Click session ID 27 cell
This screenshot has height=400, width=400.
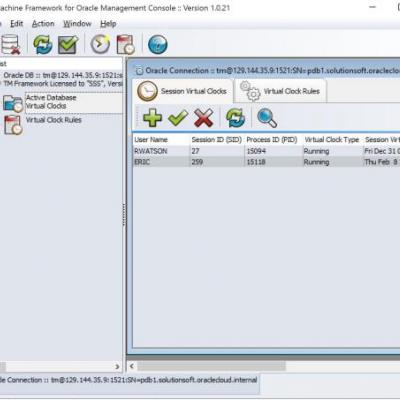[x=217, y=151]
